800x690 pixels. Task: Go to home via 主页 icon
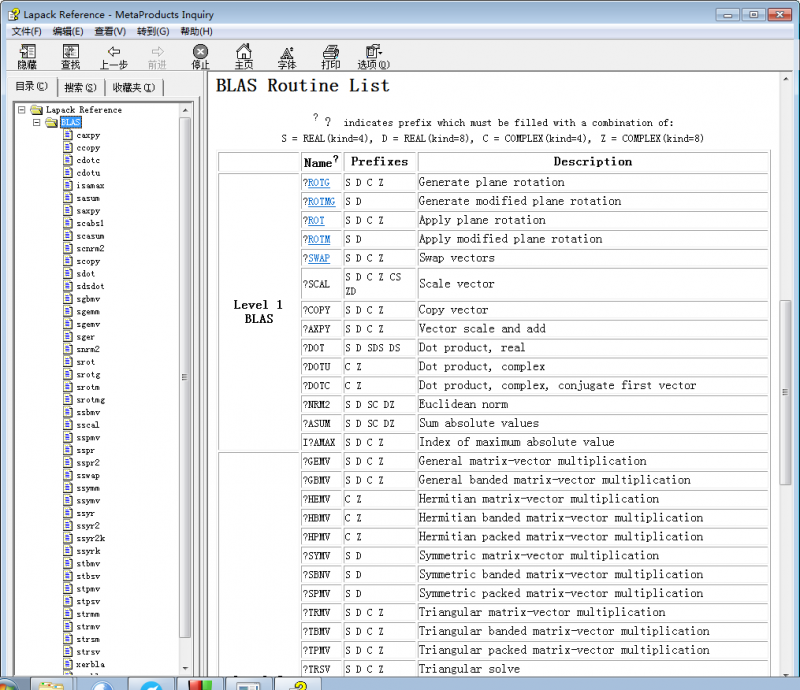(x=243, y=56)
